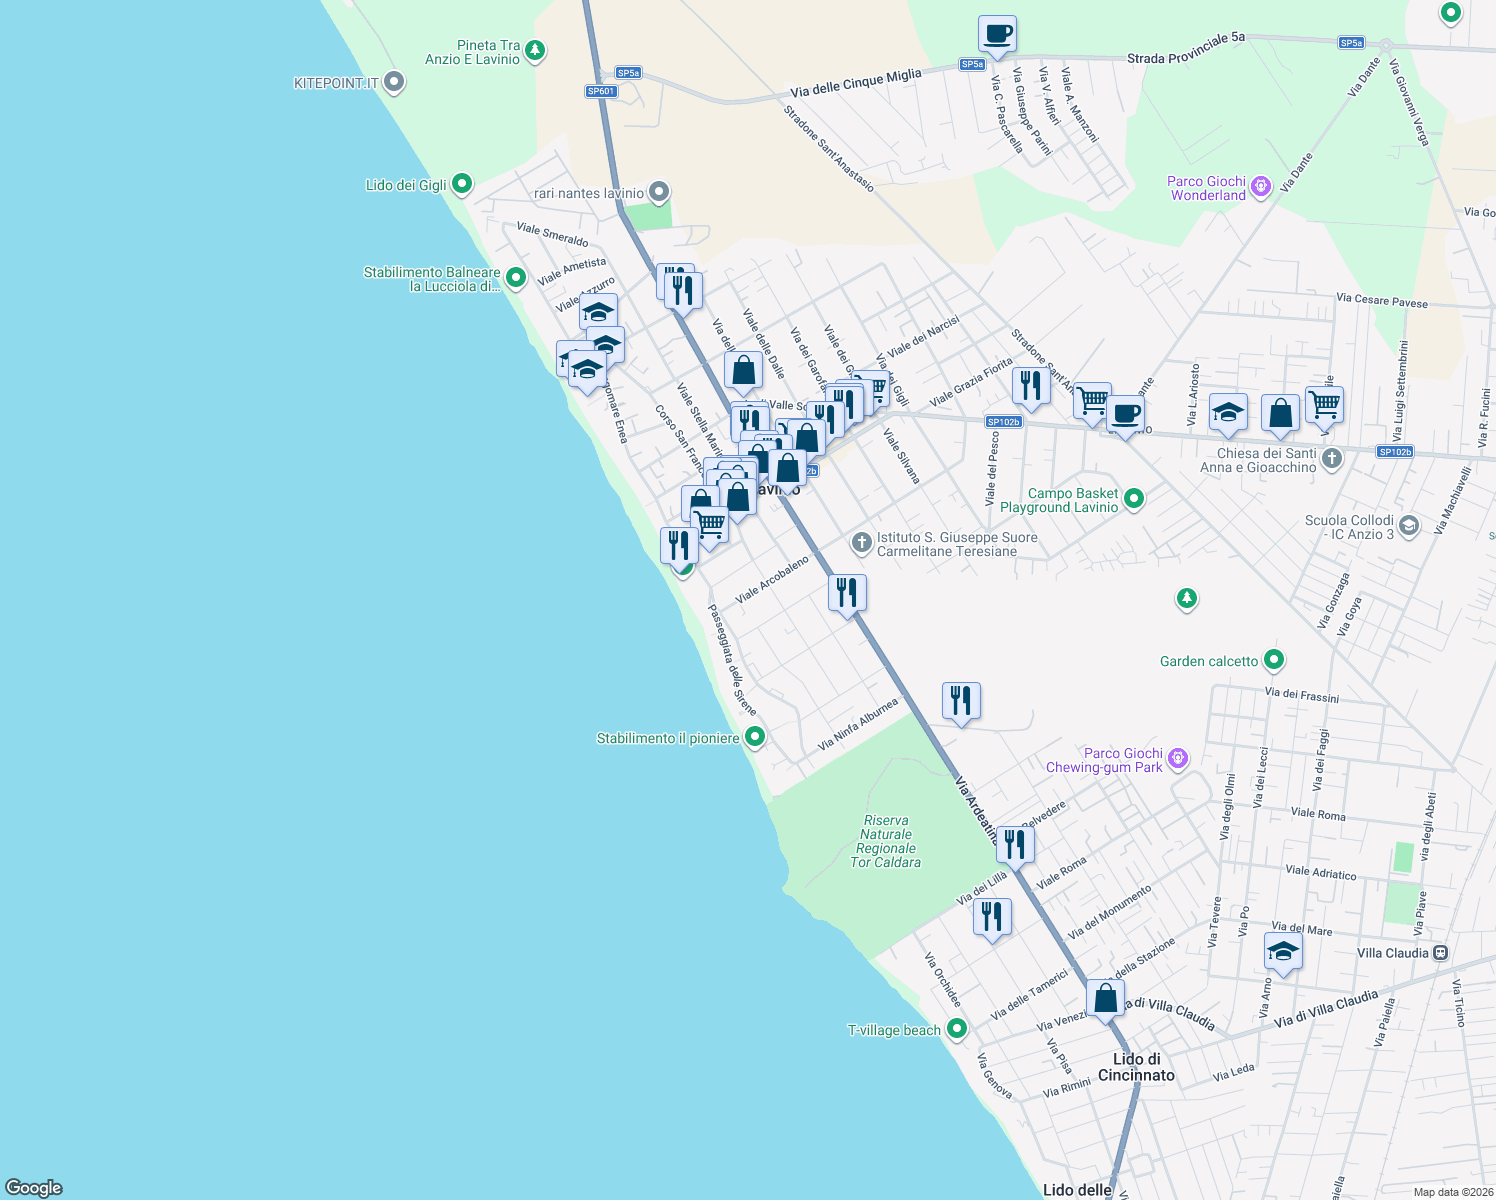Click the graduation cap icon near Viale Smeraldo
1496x1200 pixels.
tap(598, 311)
